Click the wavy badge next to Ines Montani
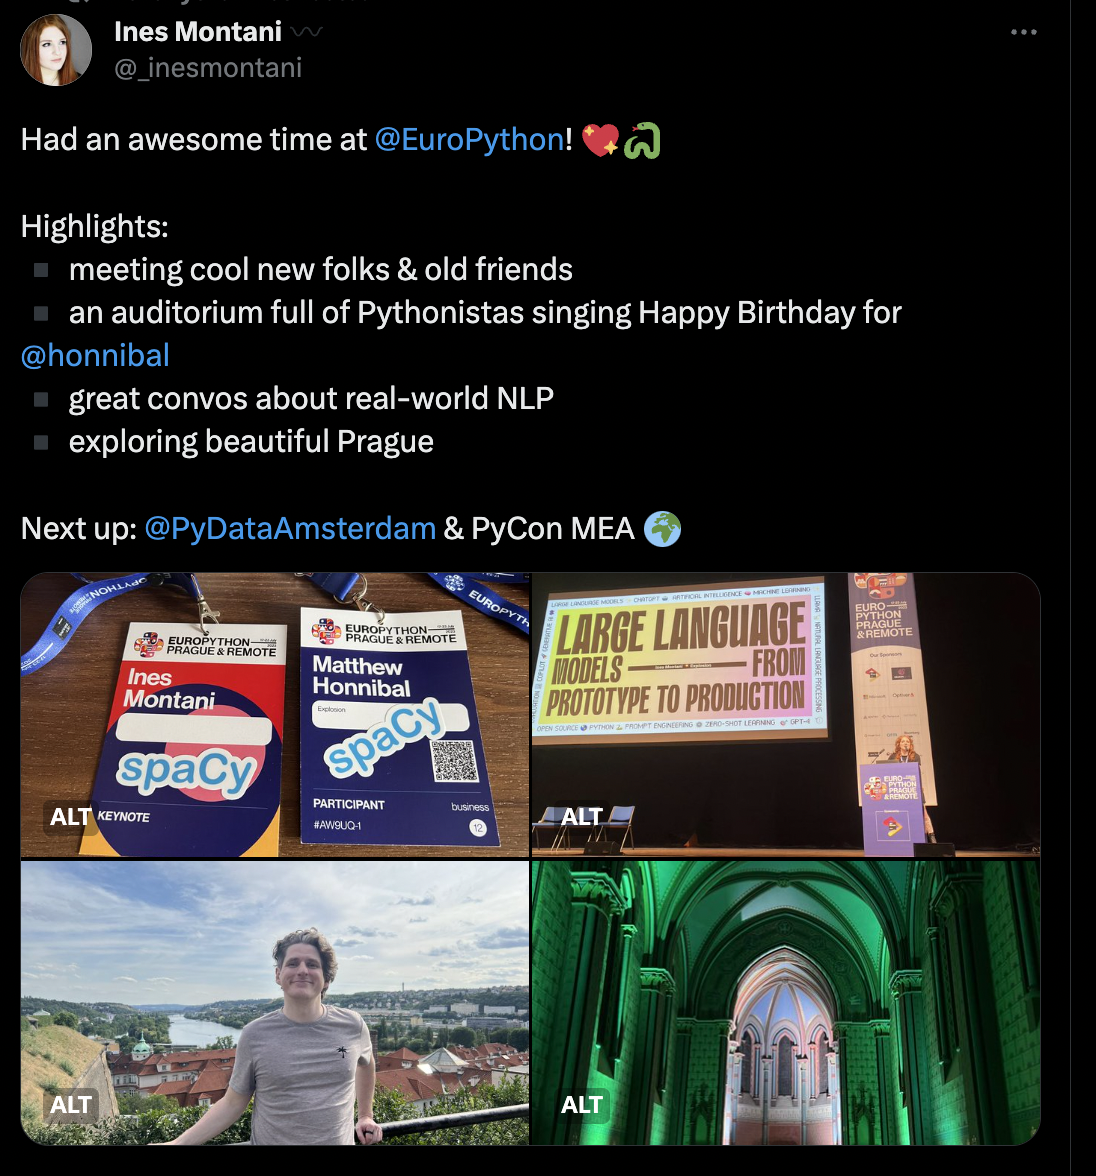 [x=306, y=32]
